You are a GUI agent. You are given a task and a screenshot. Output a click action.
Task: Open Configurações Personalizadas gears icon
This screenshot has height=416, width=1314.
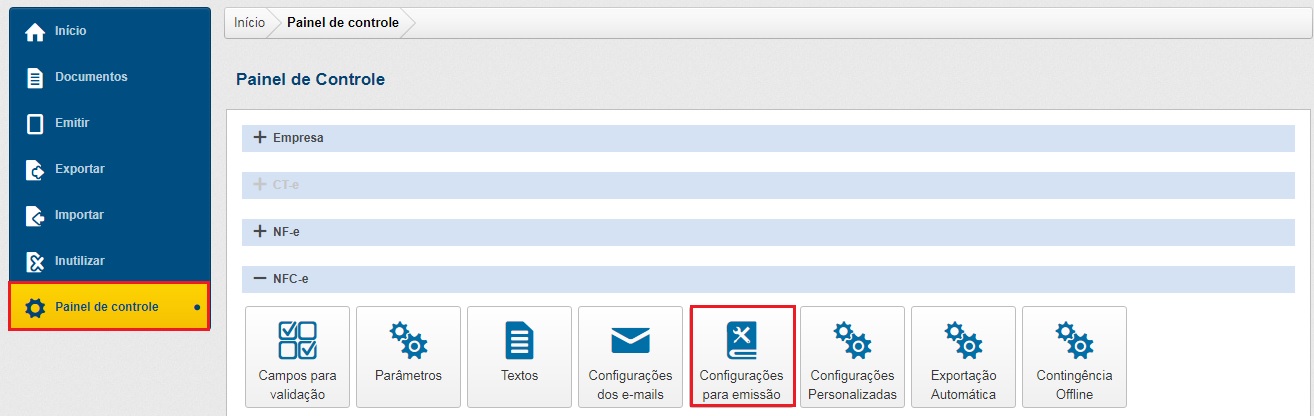pos(852,341)
